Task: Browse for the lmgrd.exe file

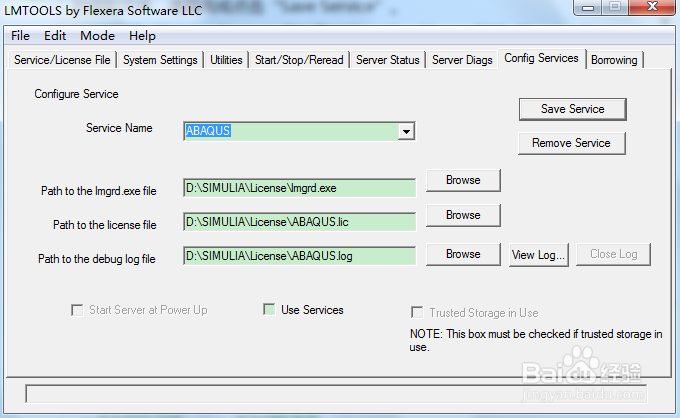Action: point(463,180)
